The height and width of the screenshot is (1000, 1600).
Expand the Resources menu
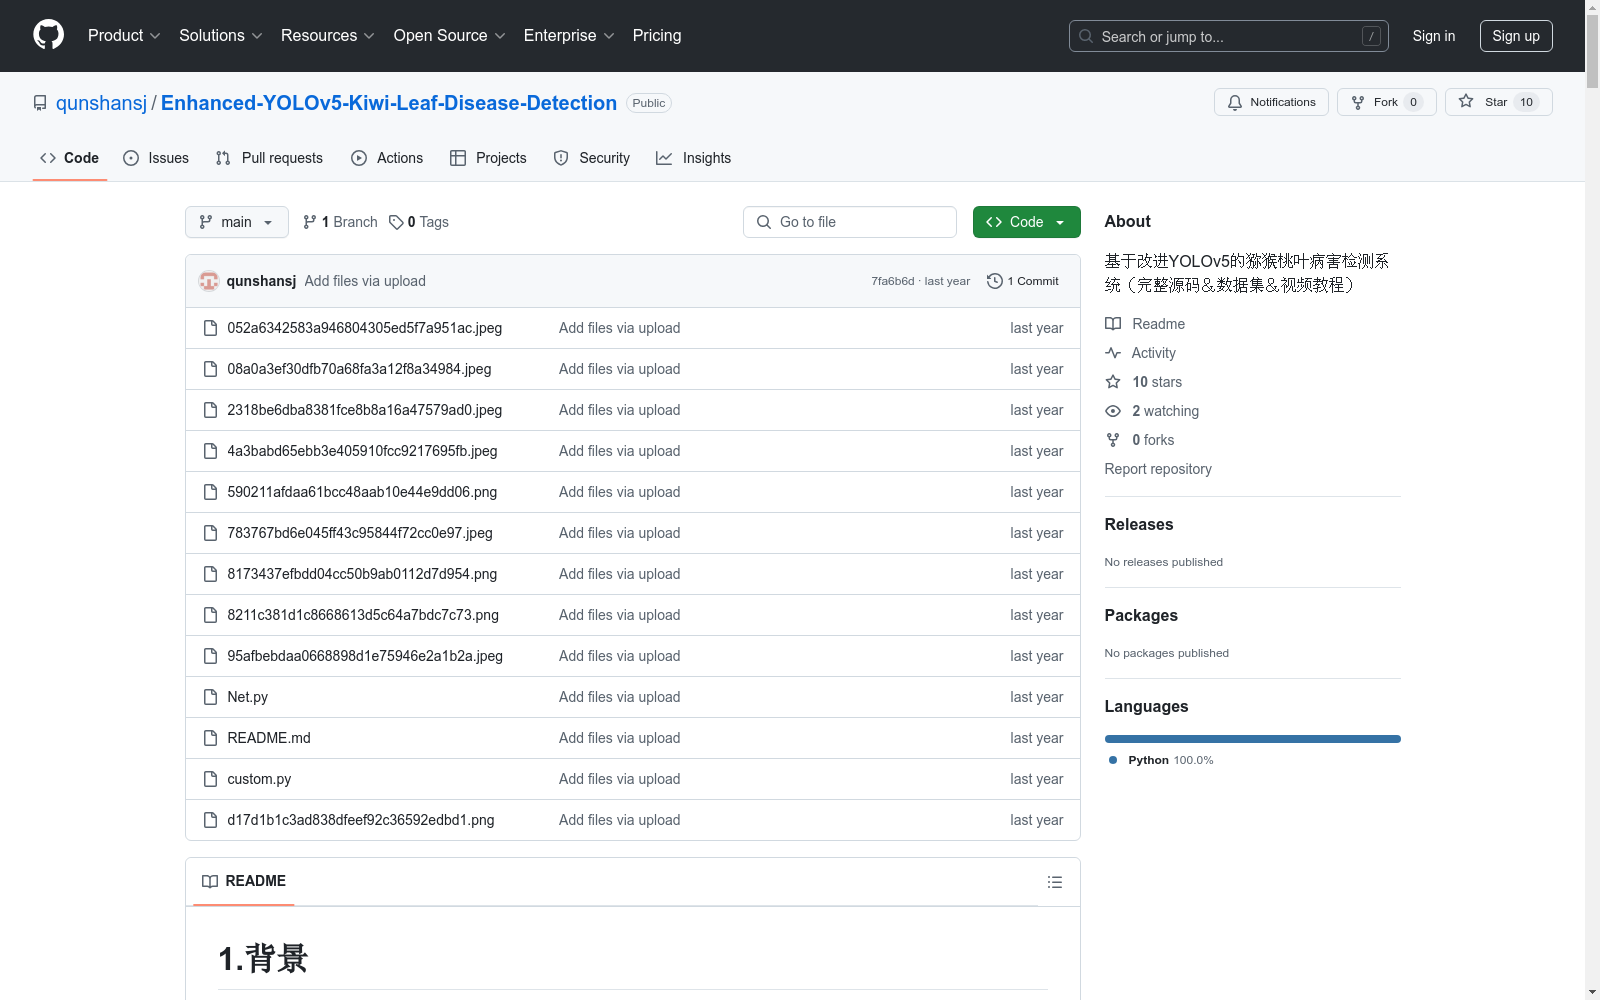[x=328, y=36]
